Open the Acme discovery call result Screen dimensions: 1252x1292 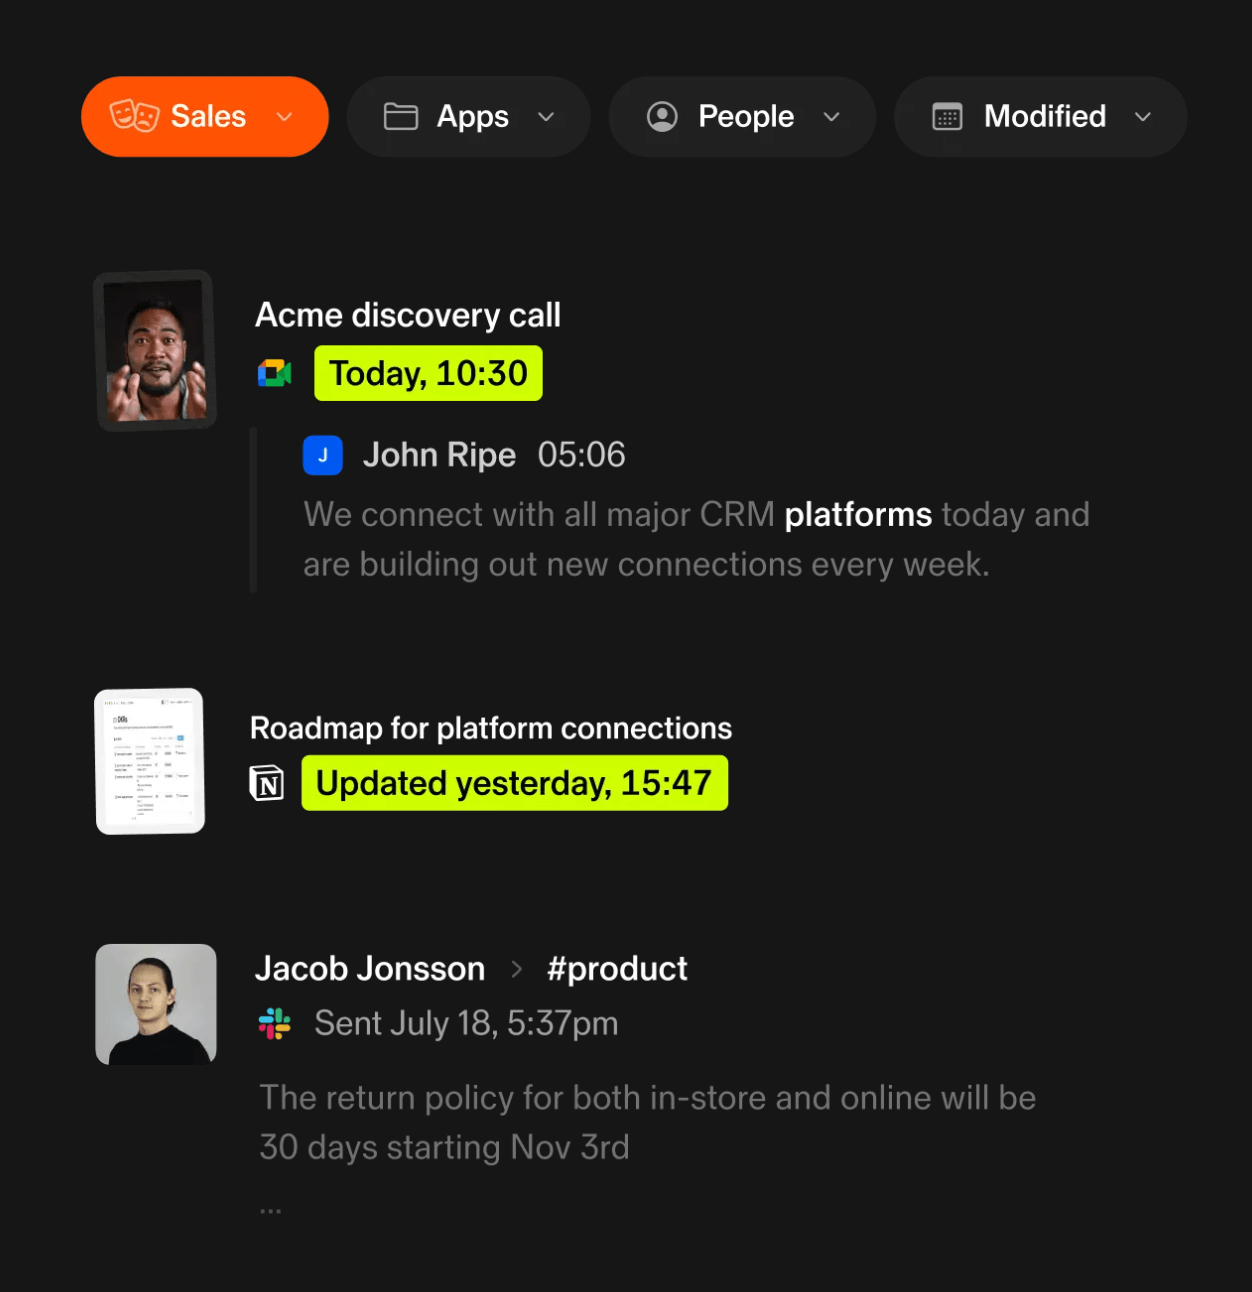coord(407,316)
